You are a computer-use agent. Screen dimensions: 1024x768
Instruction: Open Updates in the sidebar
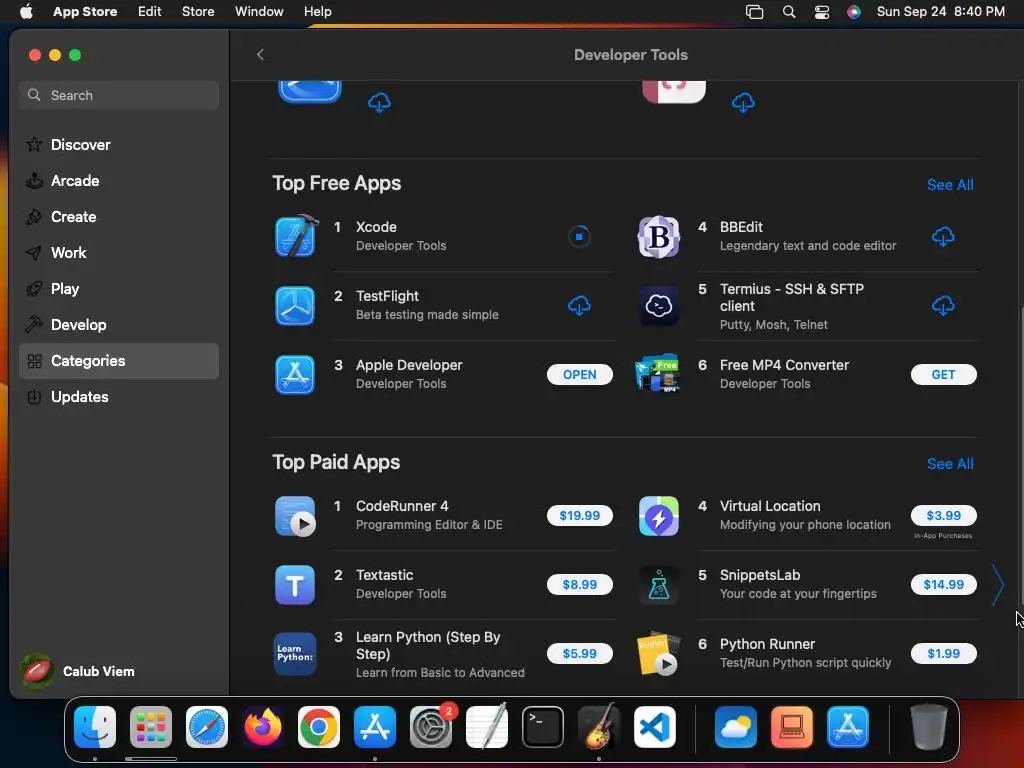coord(119,396)
